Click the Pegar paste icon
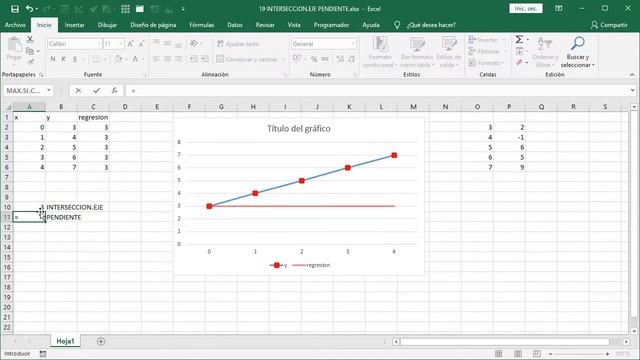 [14, 45]
